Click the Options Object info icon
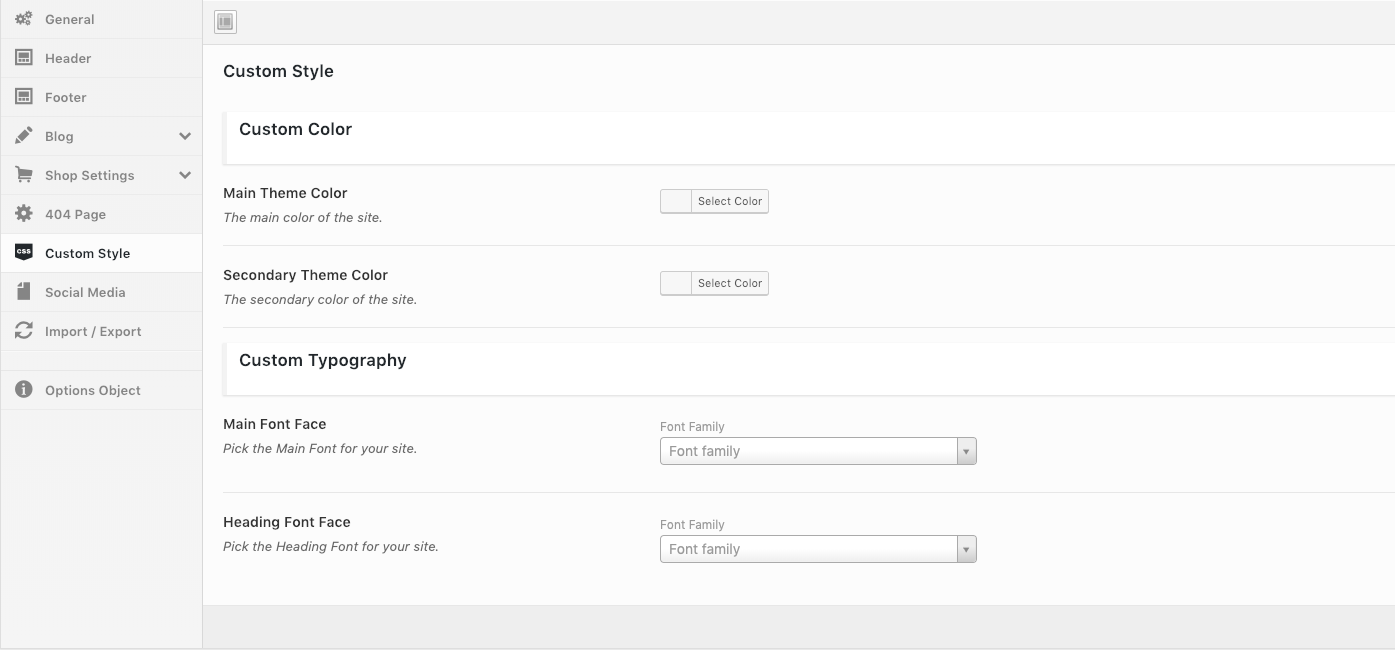Viewport: 1395px width, 650px height. pyautogui.click(x=24, y=390)
